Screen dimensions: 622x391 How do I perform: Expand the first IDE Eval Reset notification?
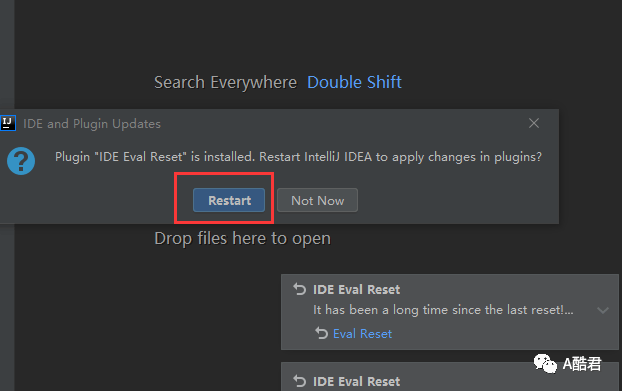(603, 310)
